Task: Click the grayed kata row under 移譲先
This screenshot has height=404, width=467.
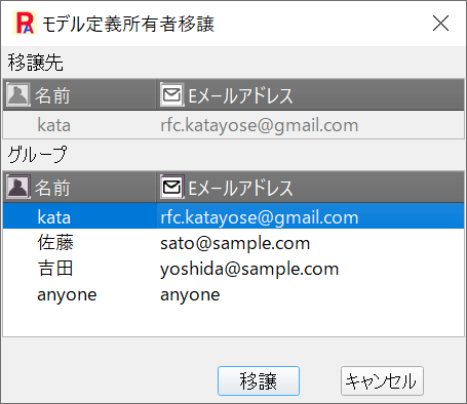Action: (x=233, y=125)
